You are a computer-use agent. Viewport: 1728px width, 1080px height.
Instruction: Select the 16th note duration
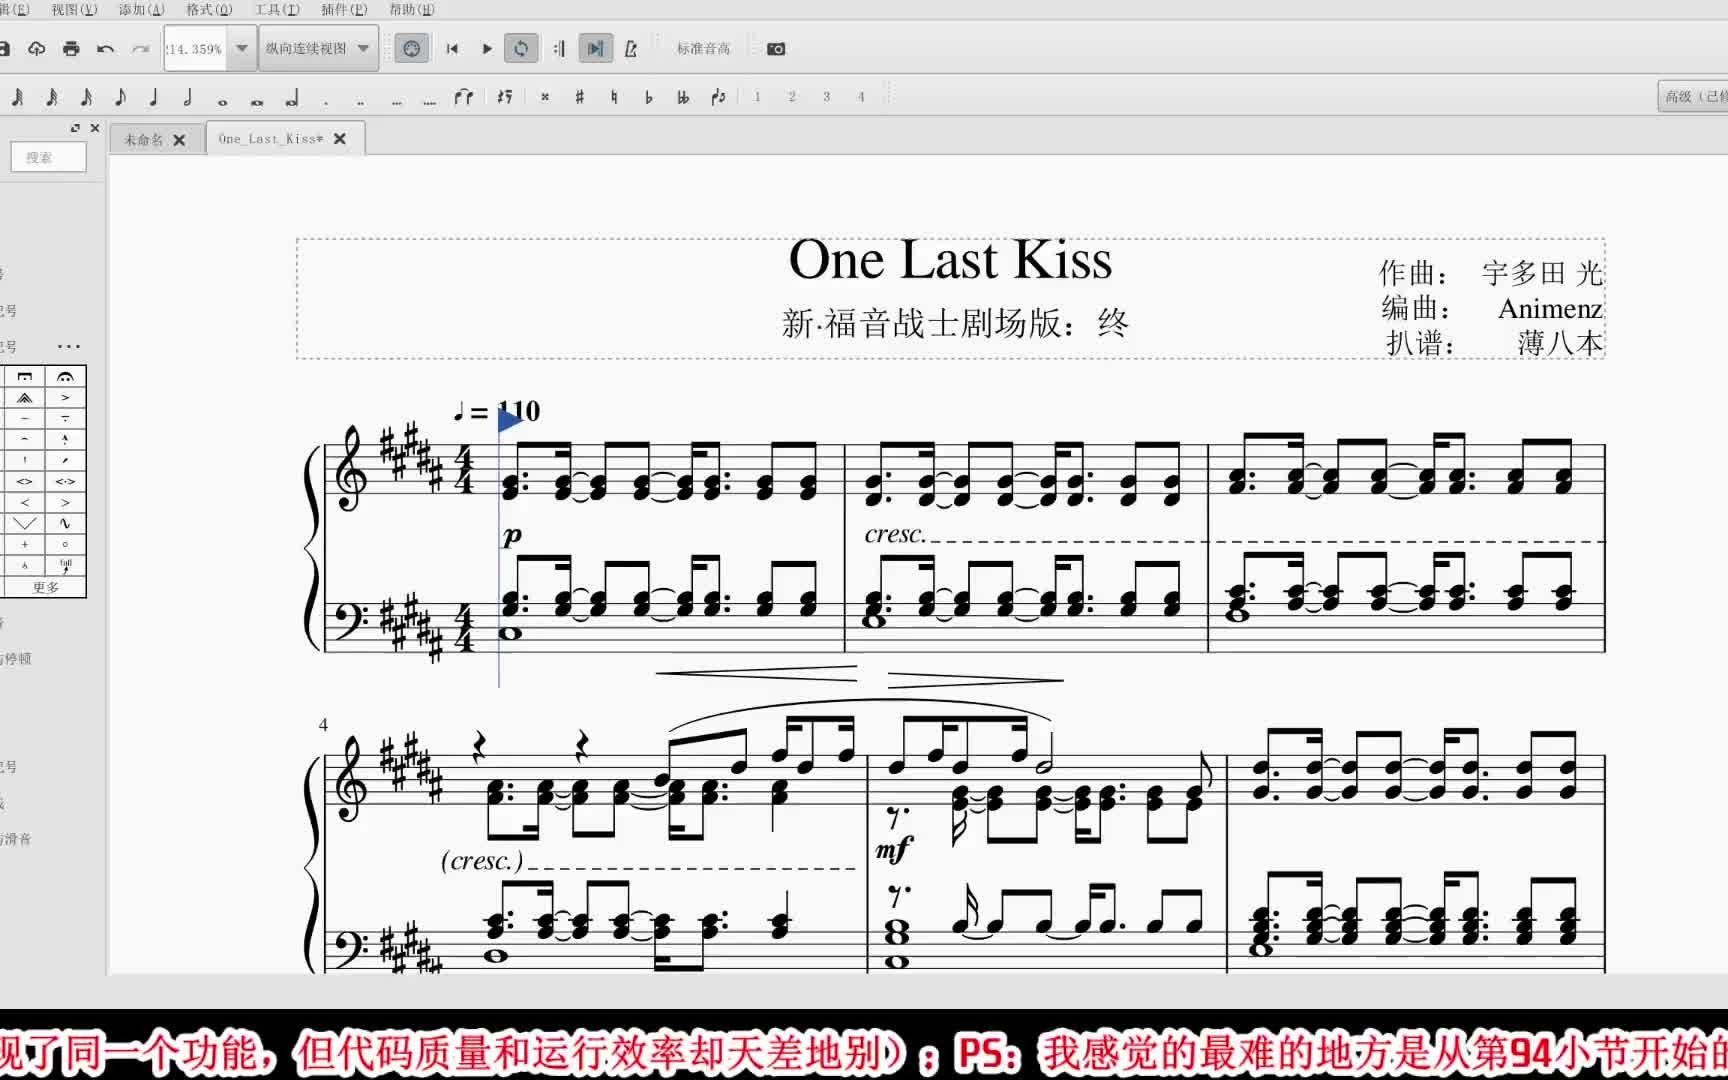tap(86, 97)
